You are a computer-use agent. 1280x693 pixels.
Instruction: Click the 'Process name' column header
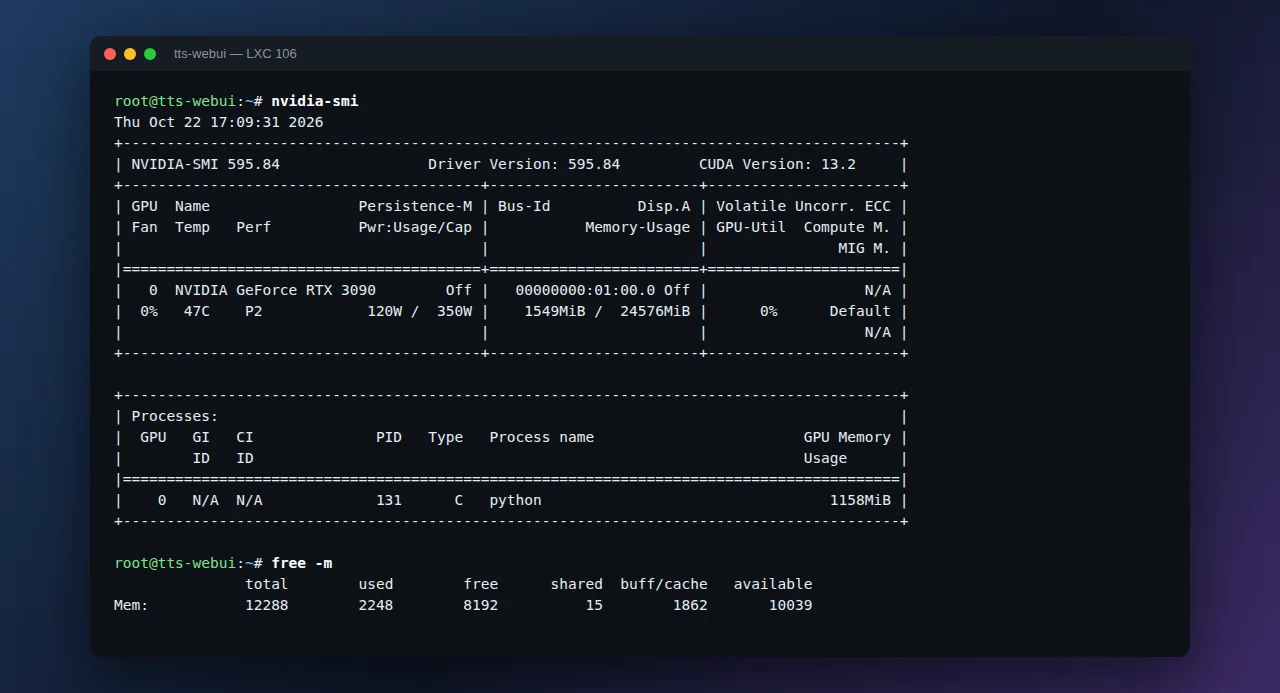542,437
